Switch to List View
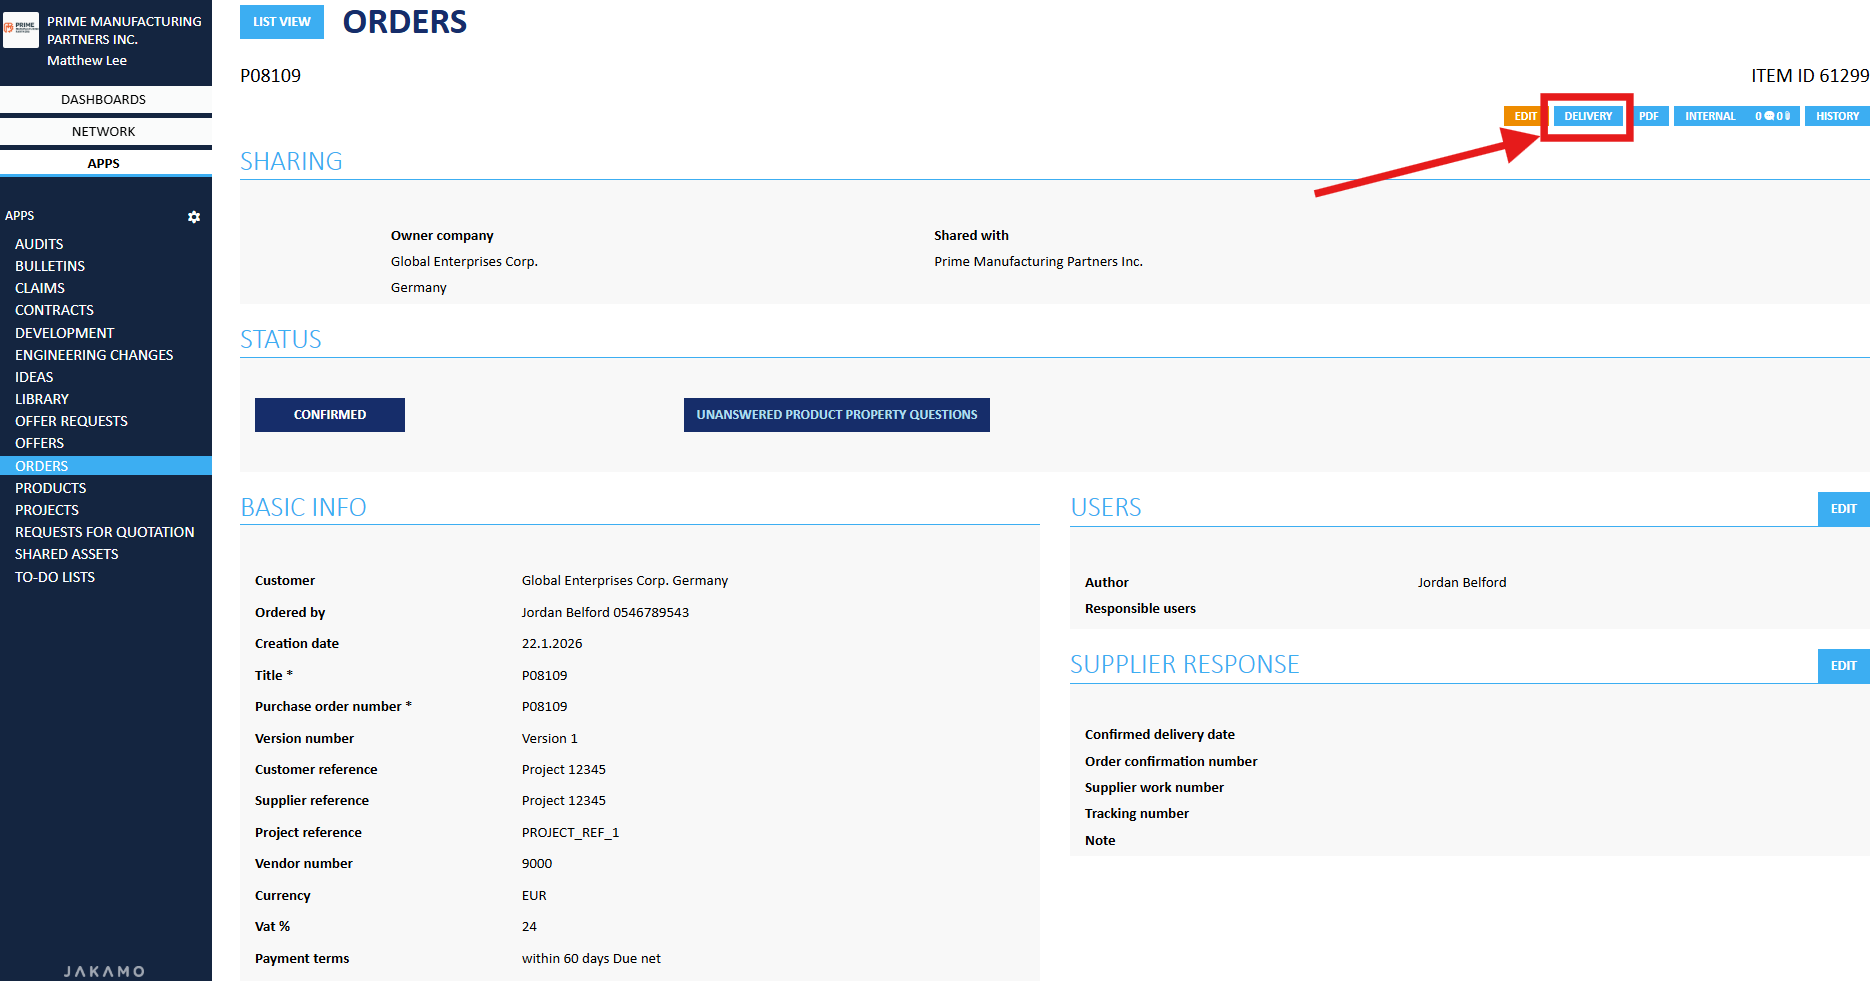Image resolution: width=1876 pixels, height=981 pixels. pos(281,22)
